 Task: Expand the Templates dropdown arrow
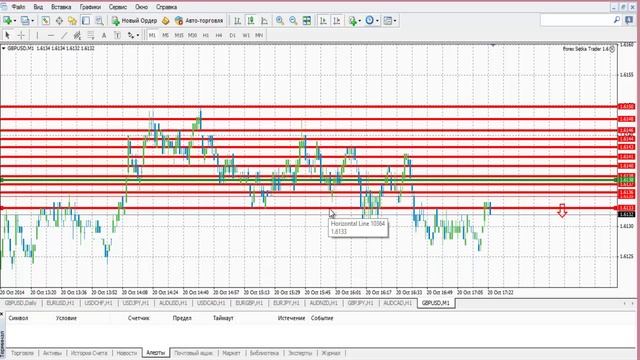(395, 21)
